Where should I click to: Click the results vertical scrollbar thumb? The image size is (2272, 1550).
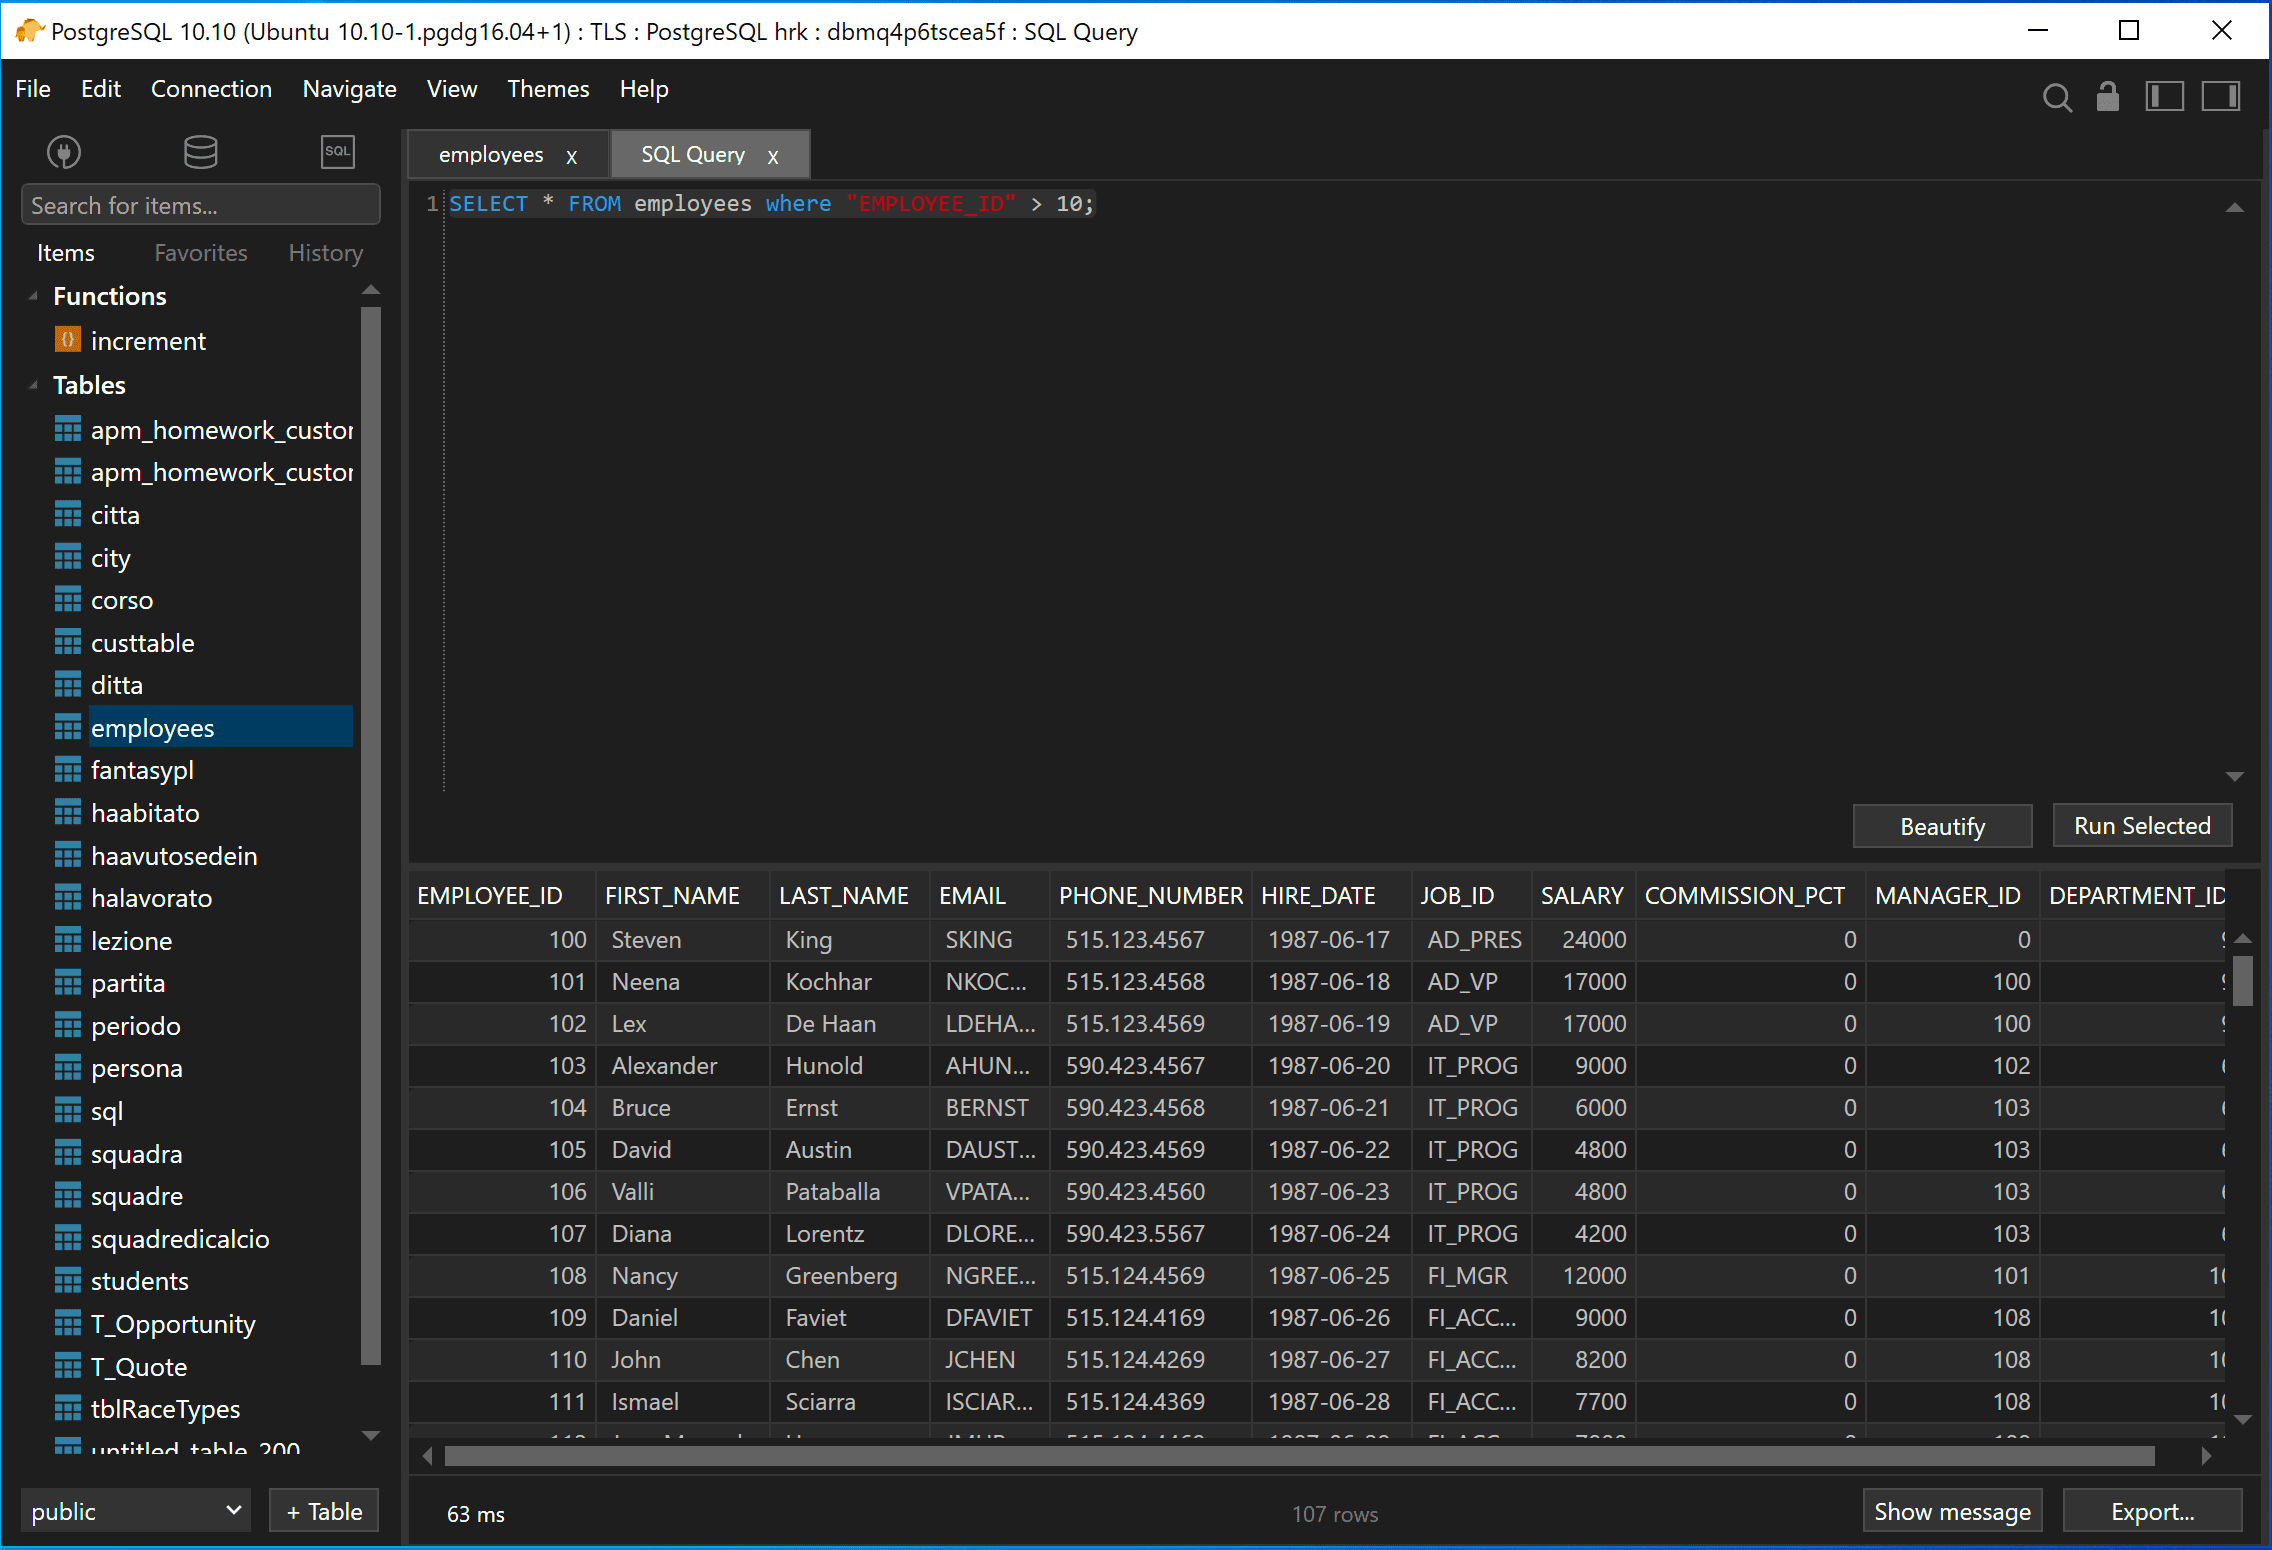coord(2243,981)
